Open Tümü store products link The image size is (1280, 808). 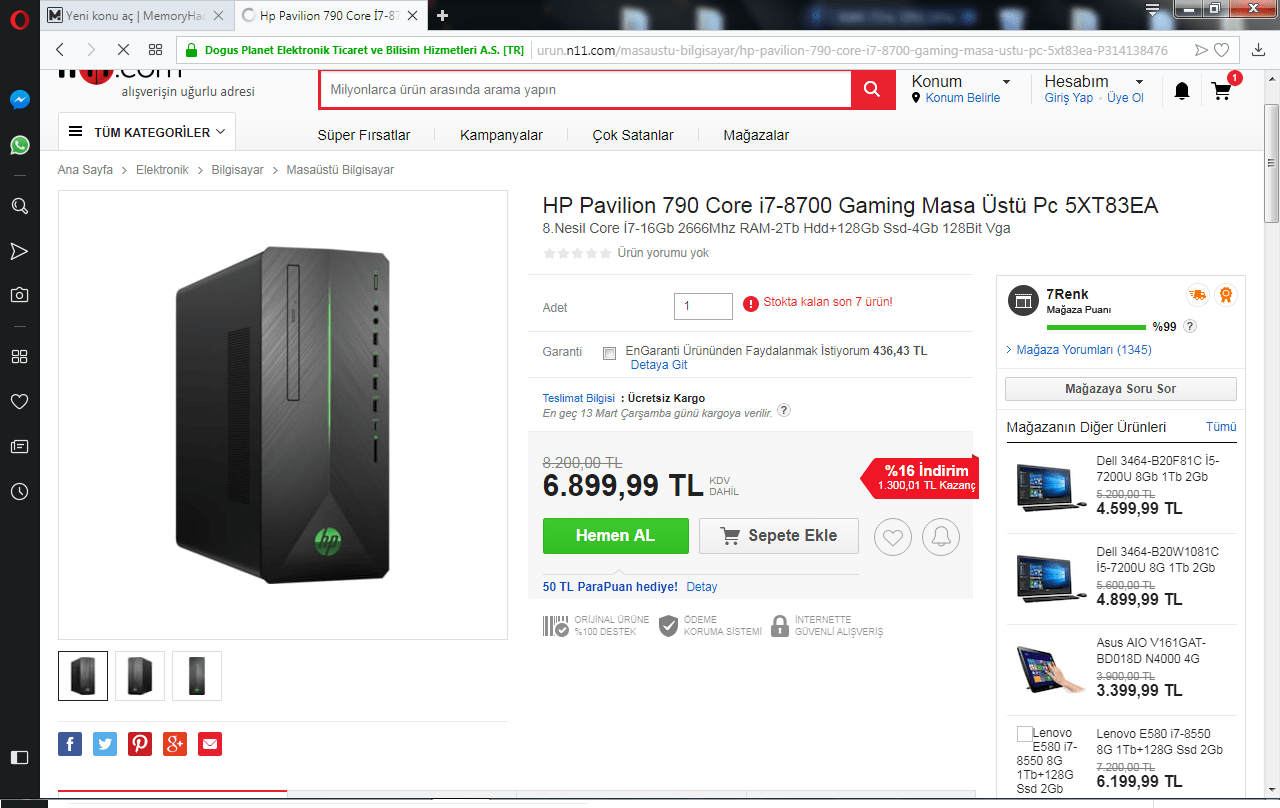[1221, 427]
